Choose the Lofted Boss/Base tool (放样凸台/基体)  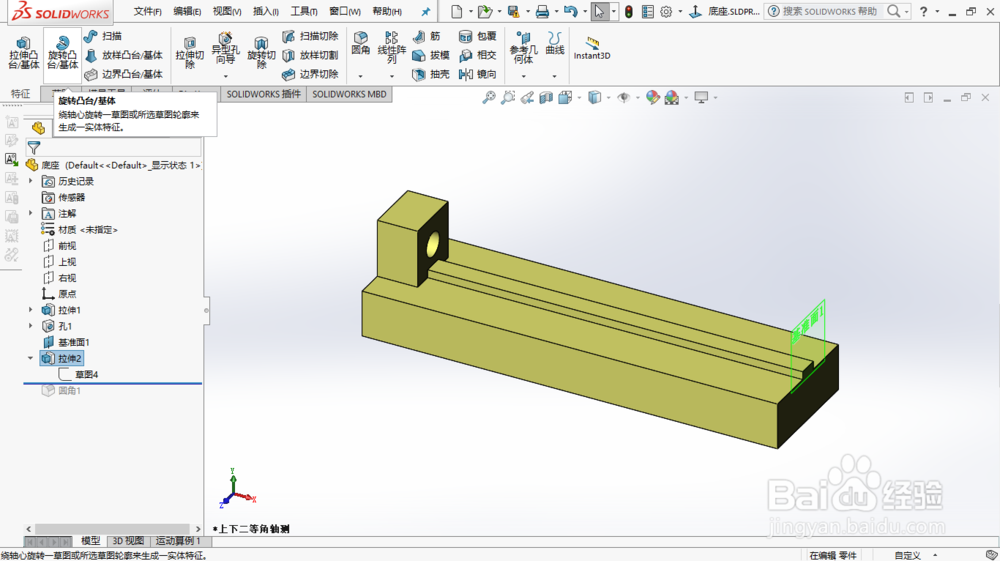click(124, 55)
